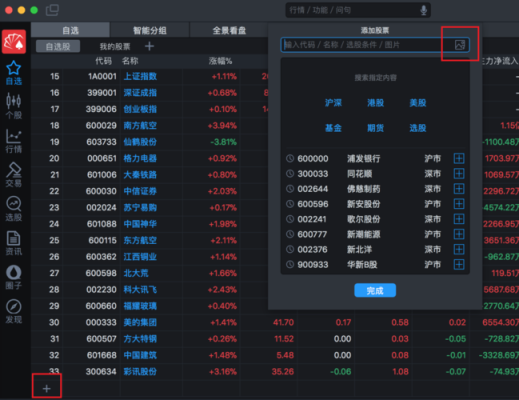The height and width of the screenshot is (400, 519).
Task: Open the 资讯 document sidebar icon
Action: click(14, 238)
